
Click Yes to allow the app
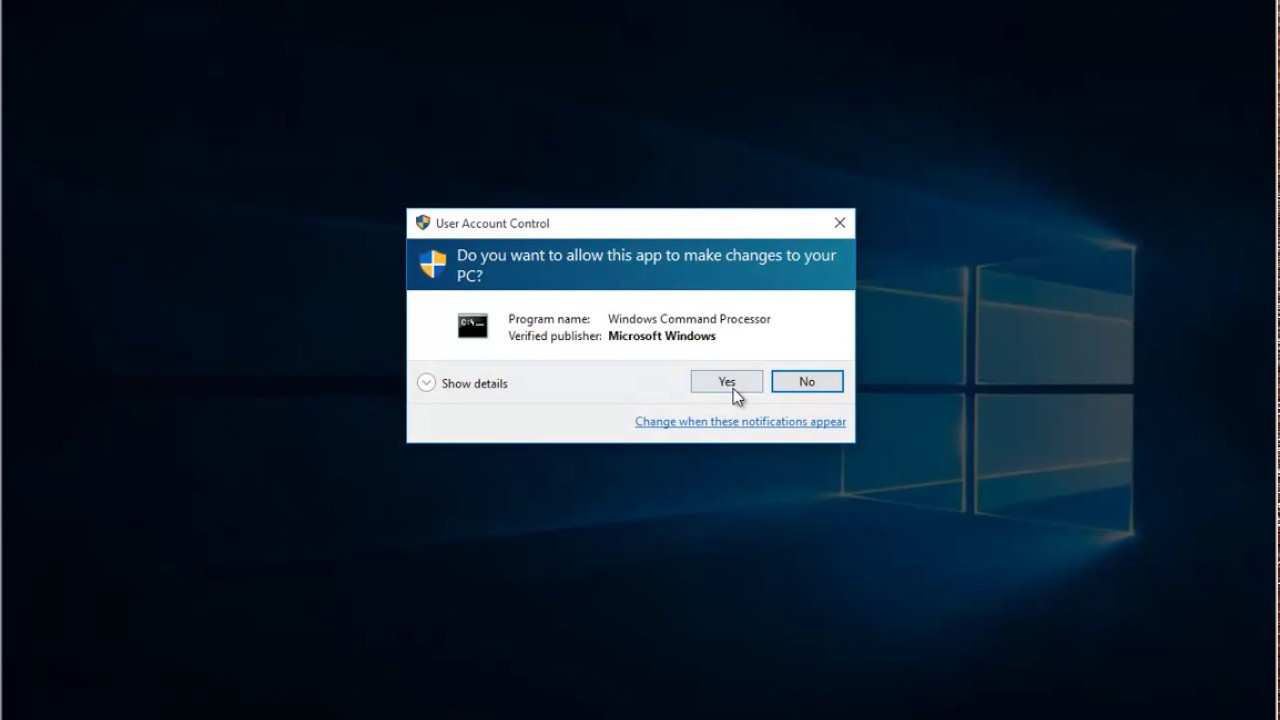[727, 381]
